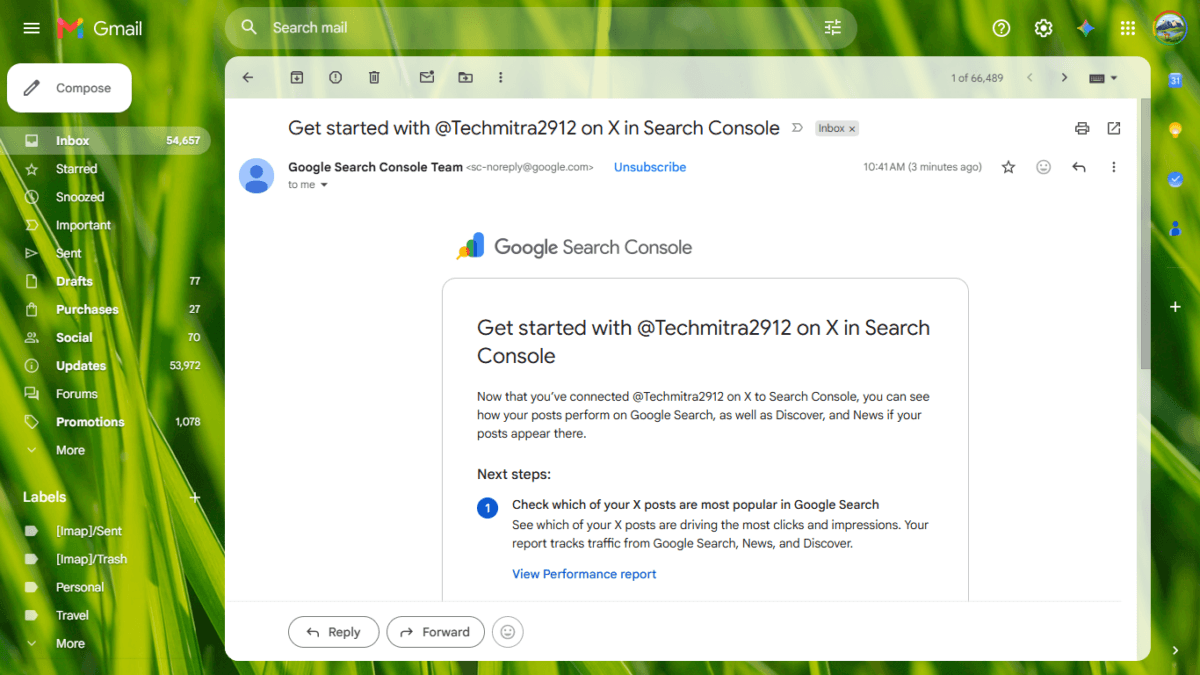Screen dimensions: 1200x675
Task: Open the Forums category
Action: 105,394
